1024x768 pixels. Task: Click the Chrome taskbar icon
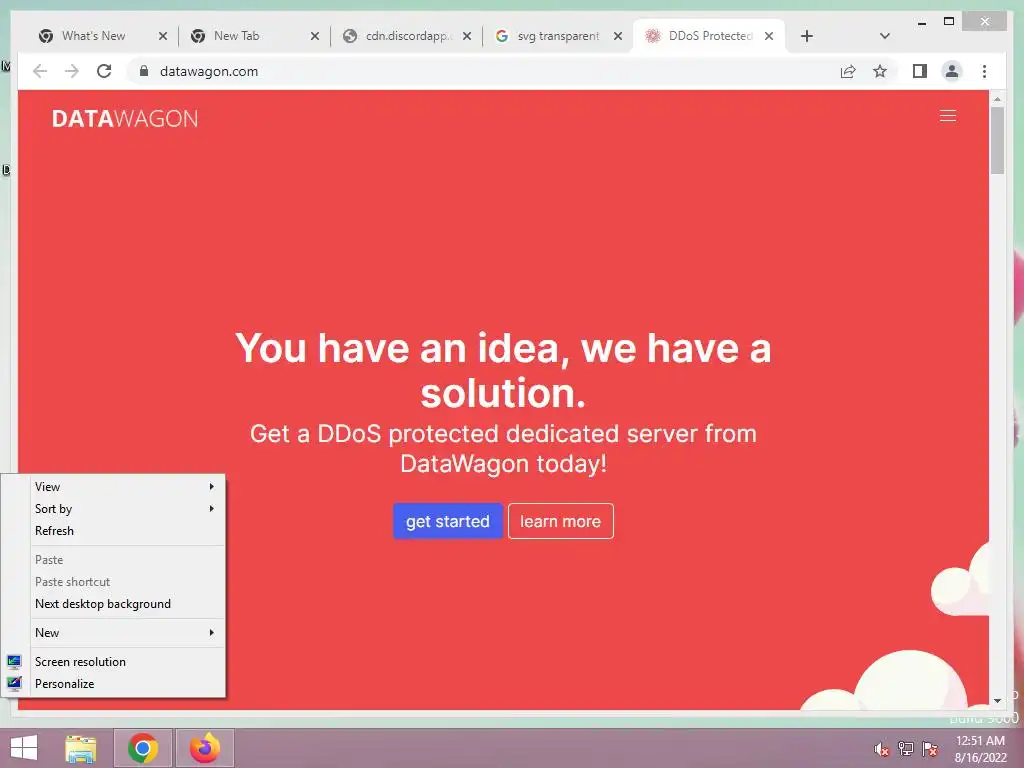tap(143, 748)
